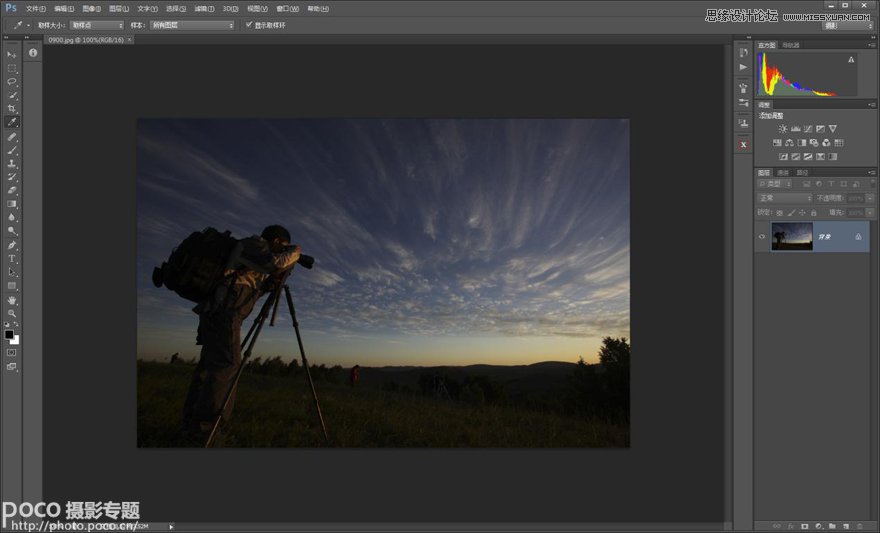This screenshot has width=880, height=533.
Task: Click the histogram cache warning triangle
Action: 851,60
